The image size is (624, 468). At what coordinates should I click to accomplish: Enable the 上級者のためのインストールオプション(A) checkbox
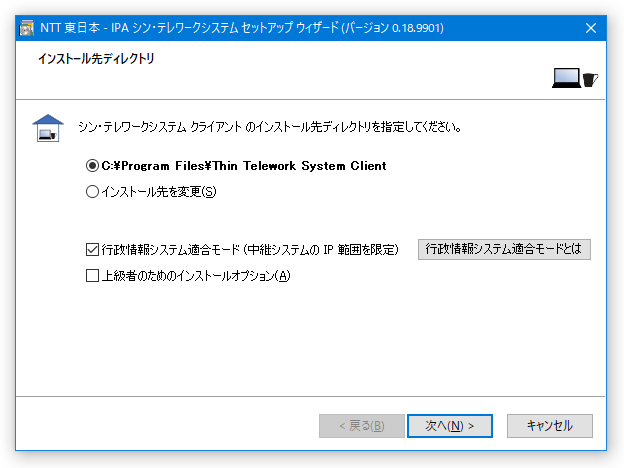92,275
